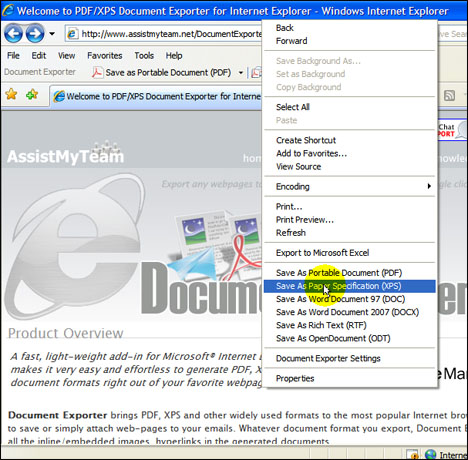Image resolution: width=468 pixels, height=460 pixels.
Task: Choose Add to Favorites... in context menu
Action: tap(350, 153)
